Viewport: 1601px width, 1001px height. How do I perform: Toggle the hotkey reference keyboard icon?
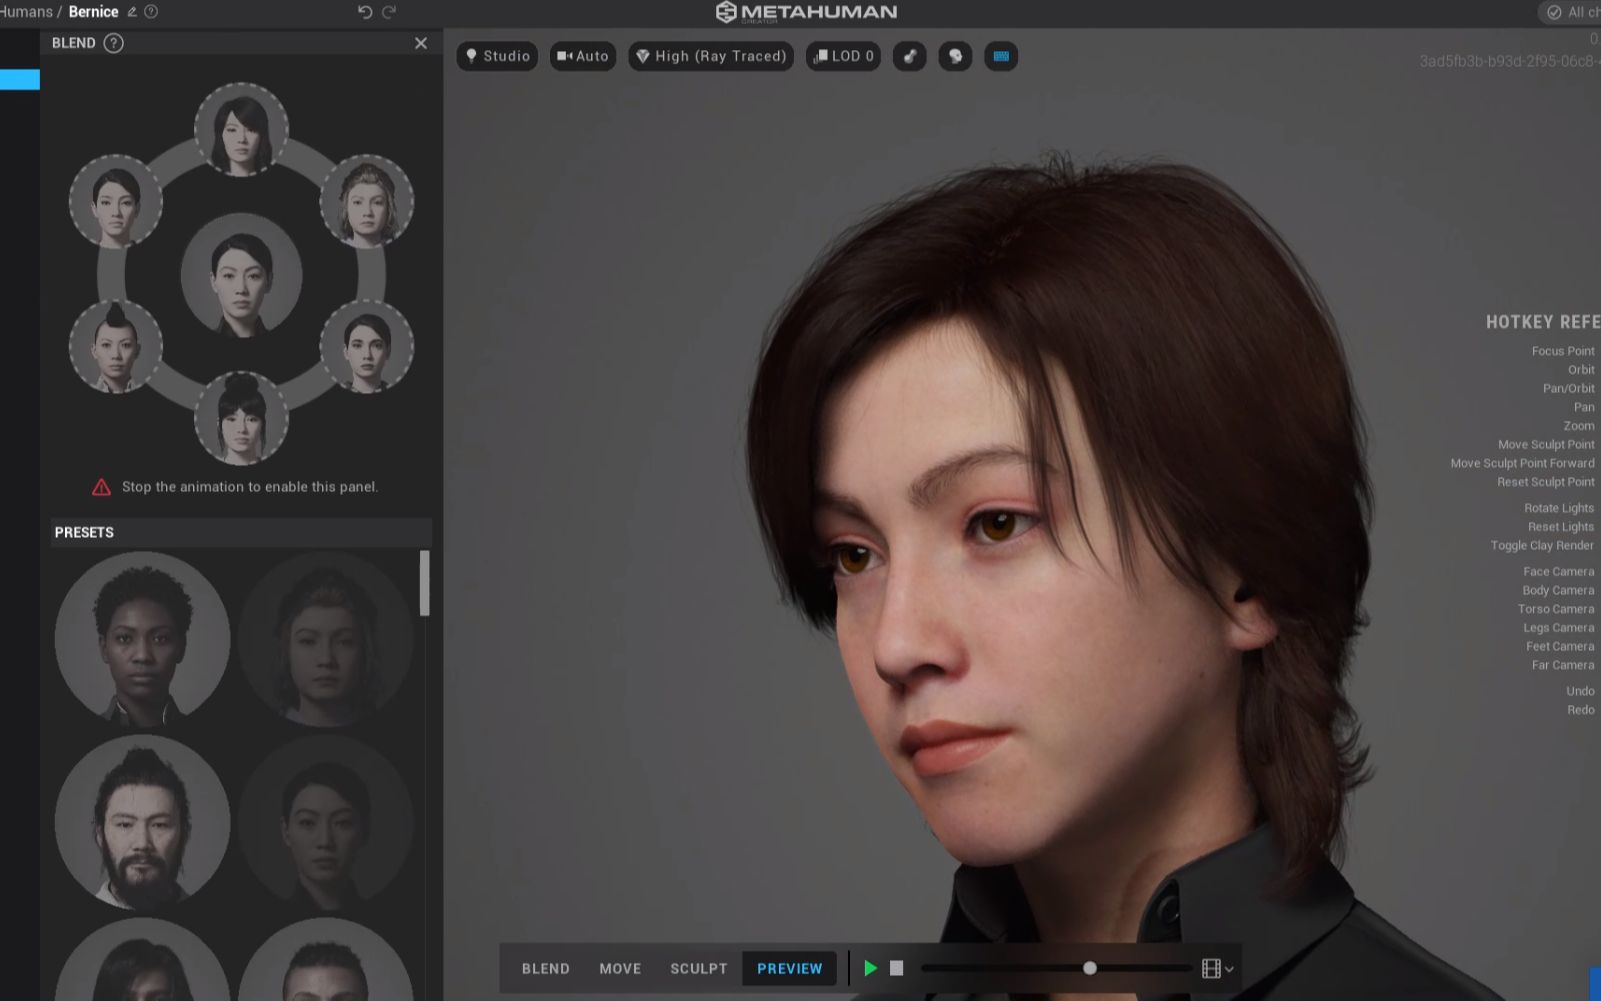(1001, 56)
